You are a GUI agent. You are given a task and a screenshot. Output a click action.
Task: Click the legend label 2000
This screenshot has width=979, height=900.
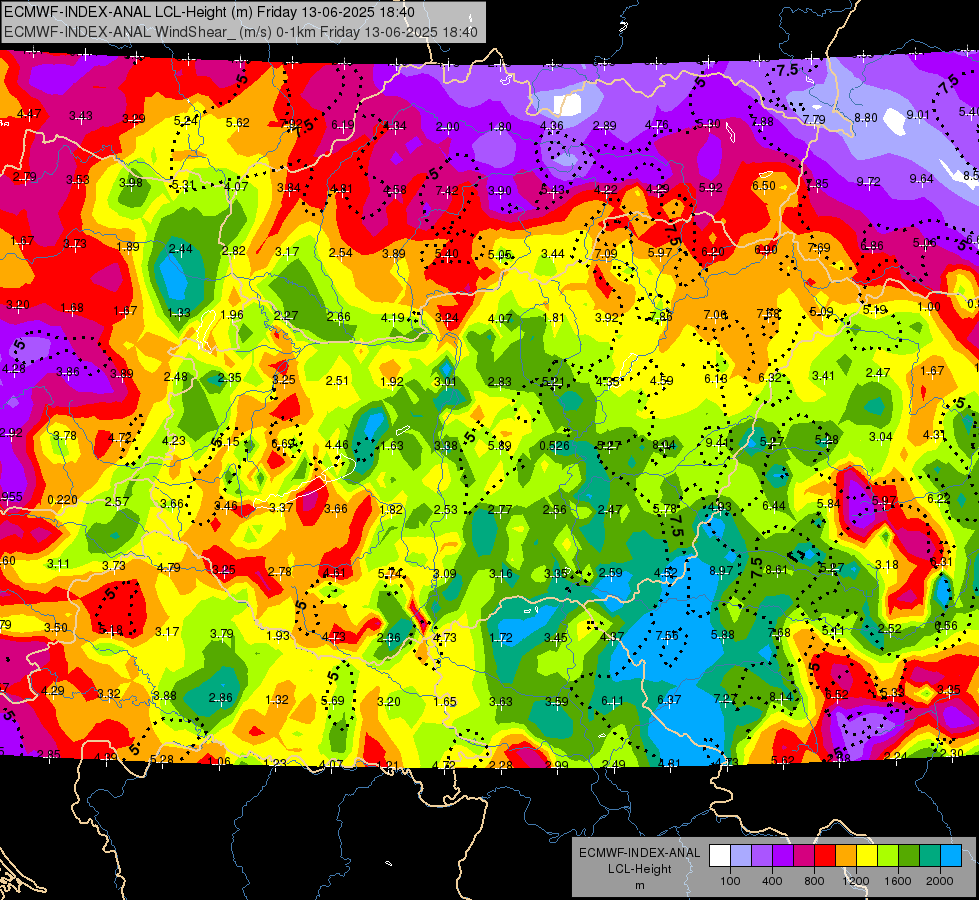click(x=940, y=881)
